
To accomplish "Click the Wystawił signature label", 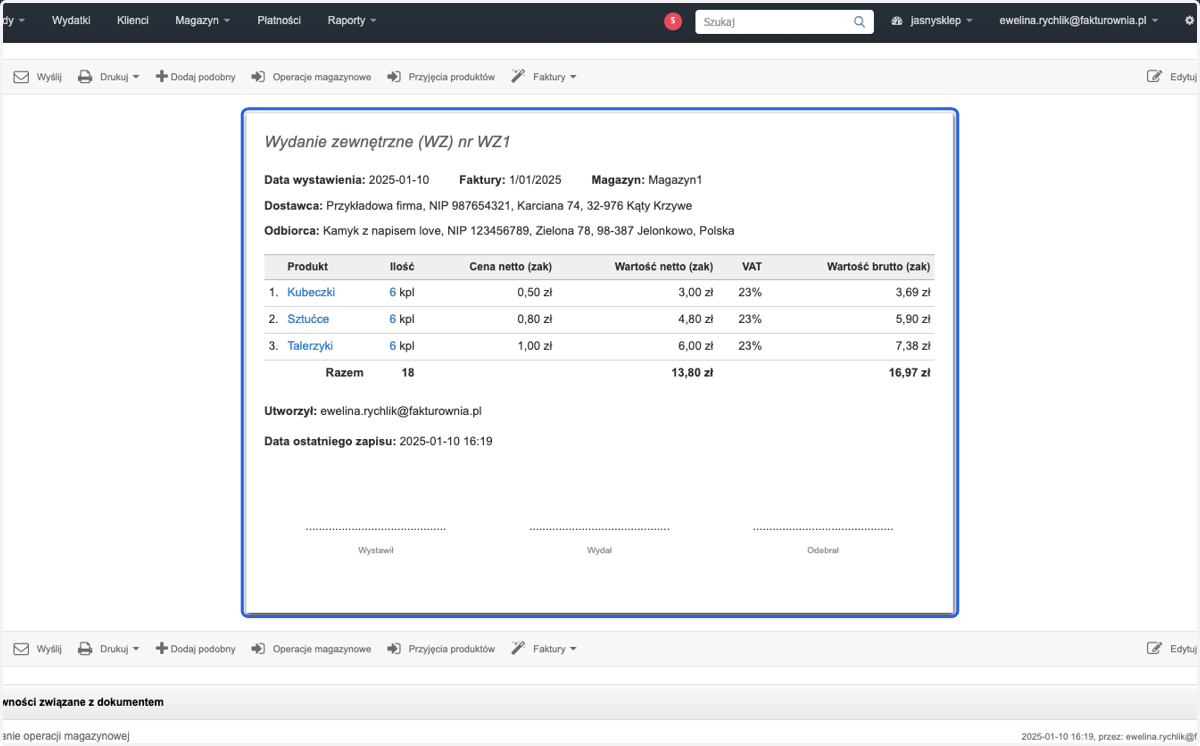I will point(376,550).
